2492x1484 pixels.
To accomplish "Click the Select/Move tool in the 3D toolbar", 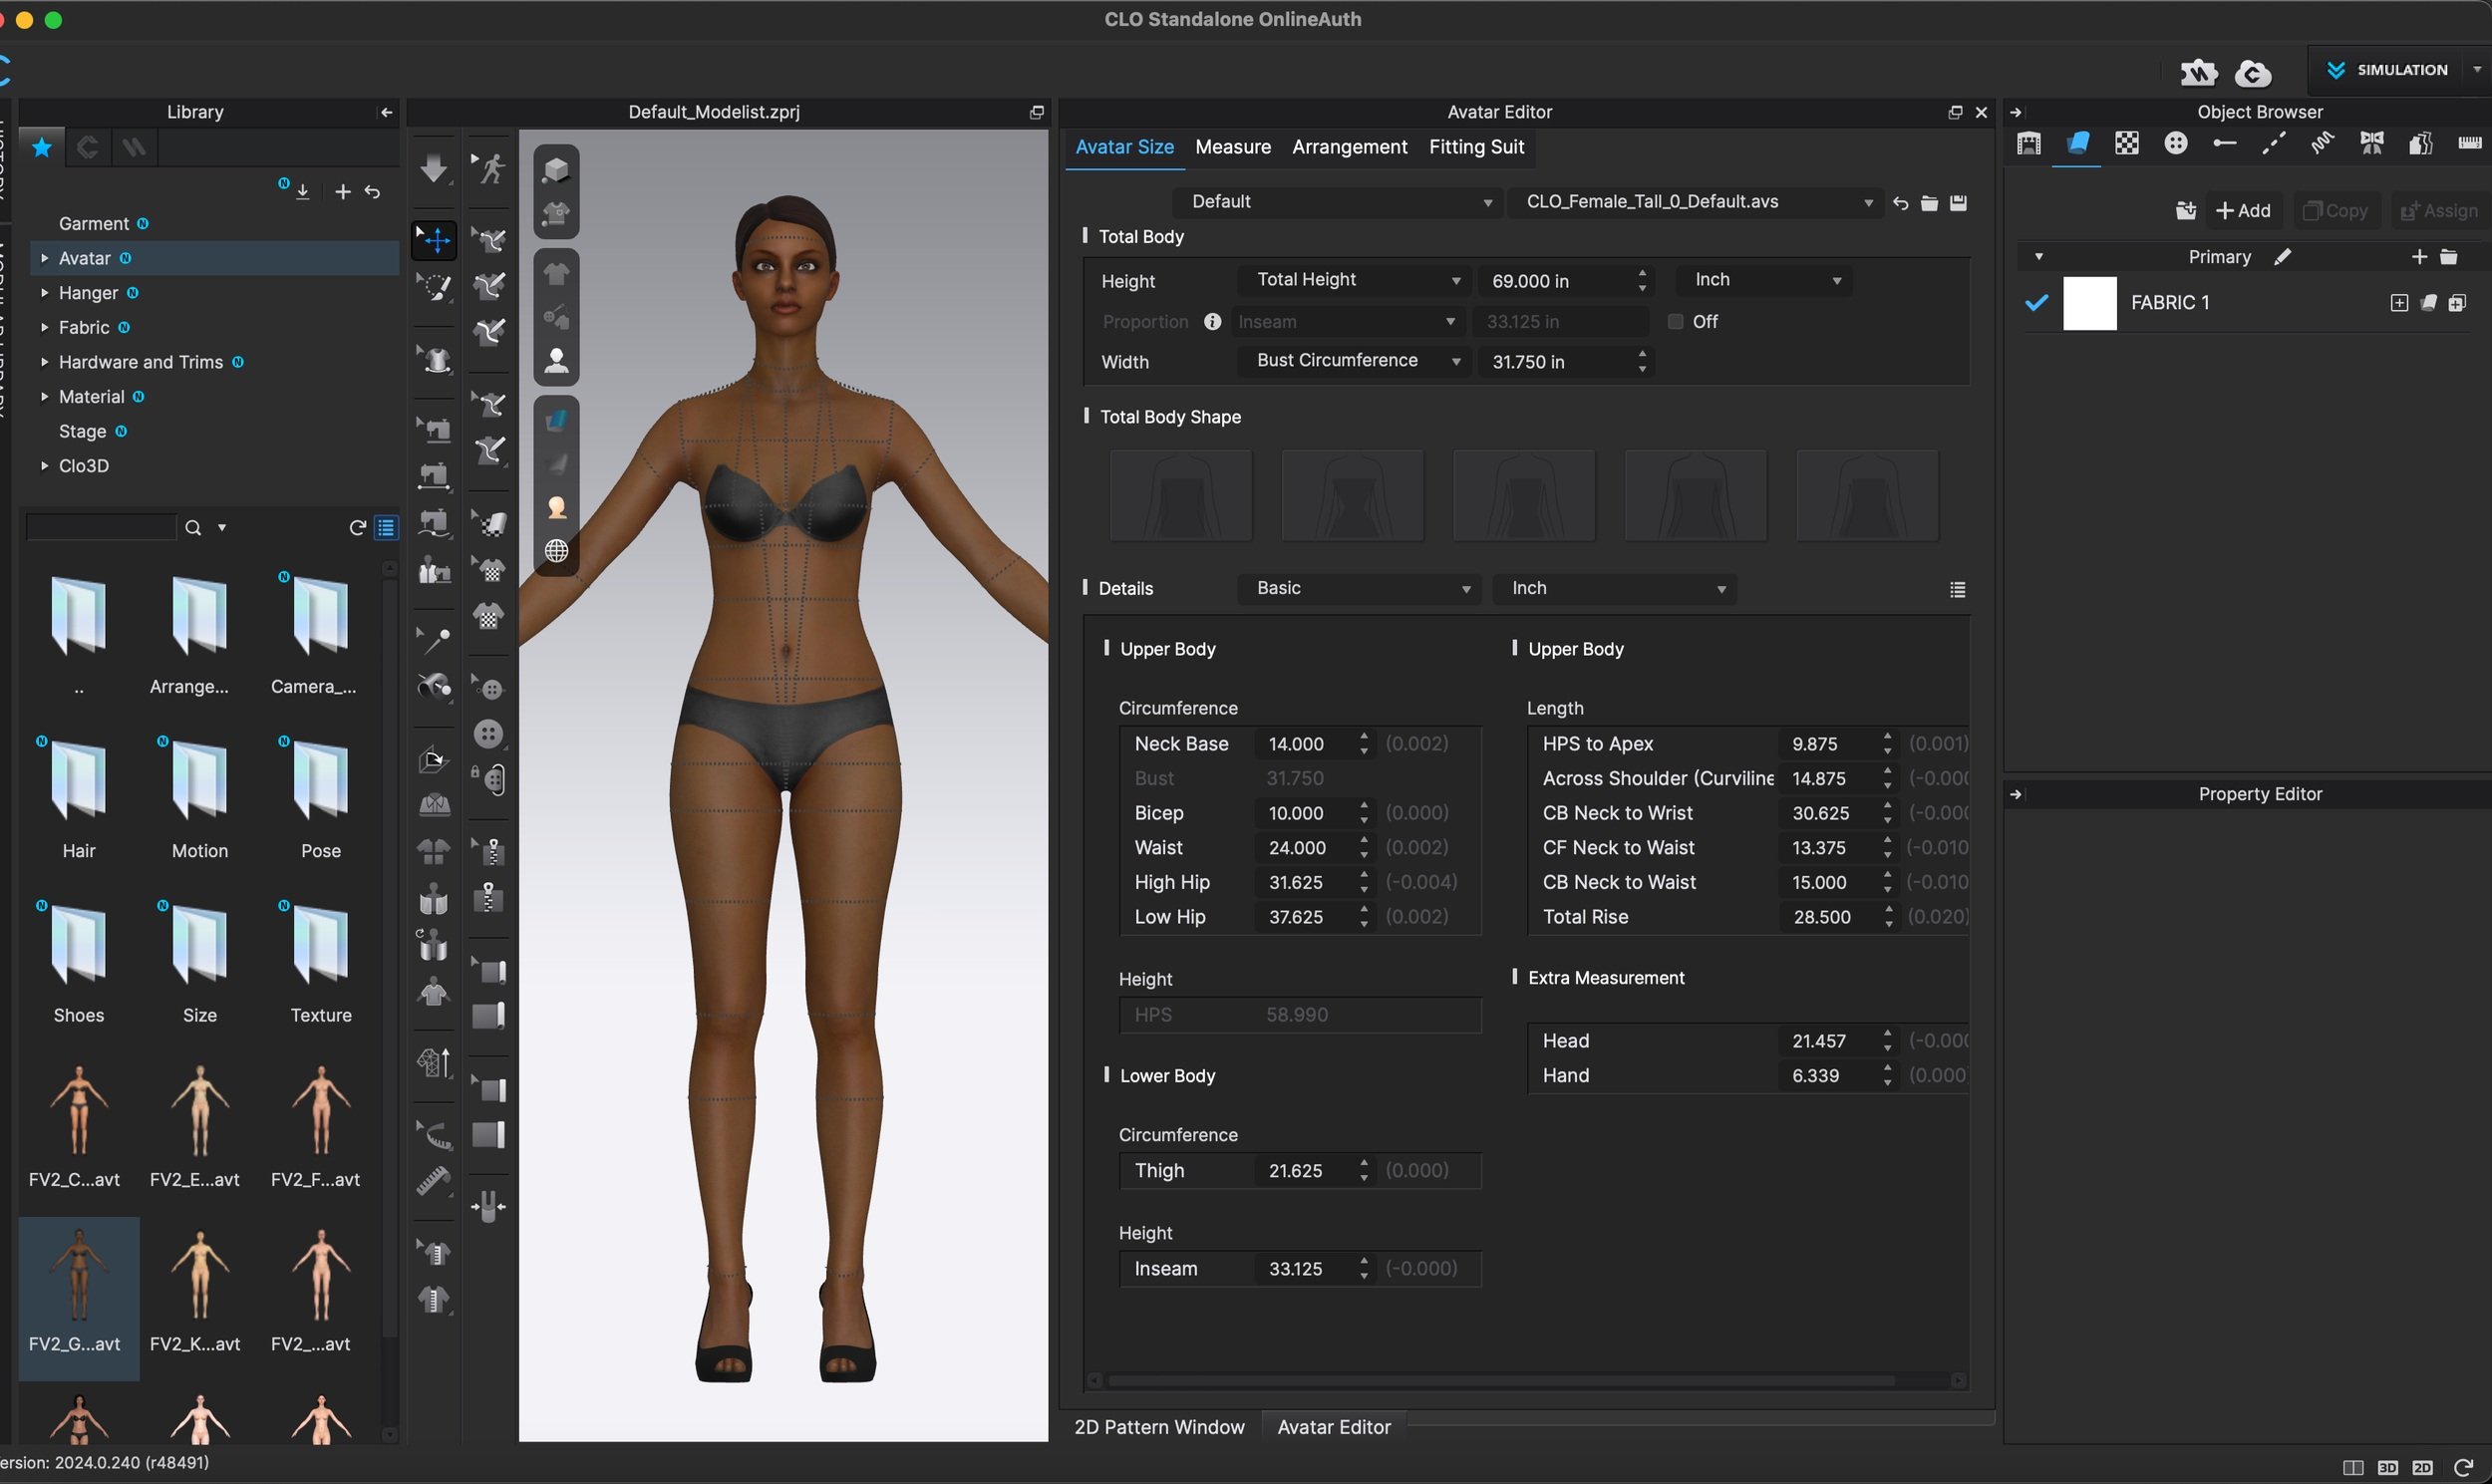I will (x=434, y=239).
